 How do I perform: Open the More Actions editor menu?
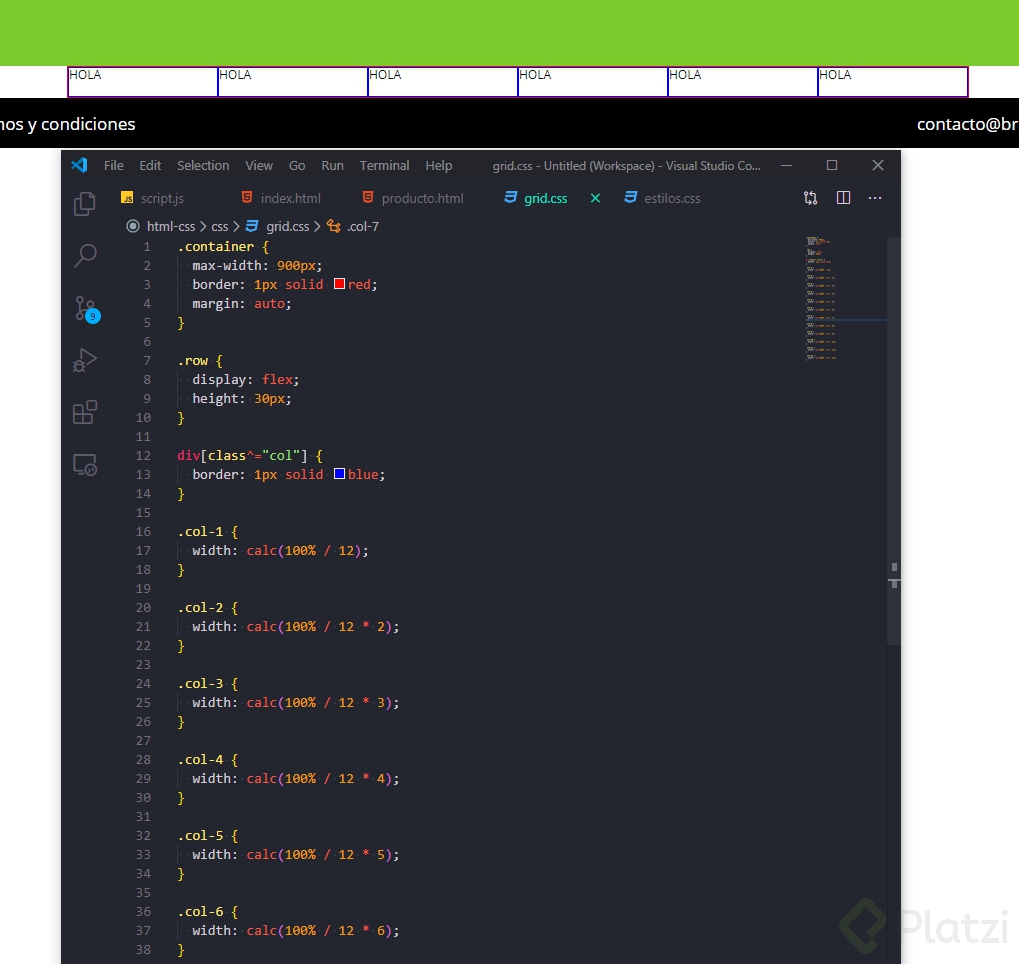tap(875, 198)
